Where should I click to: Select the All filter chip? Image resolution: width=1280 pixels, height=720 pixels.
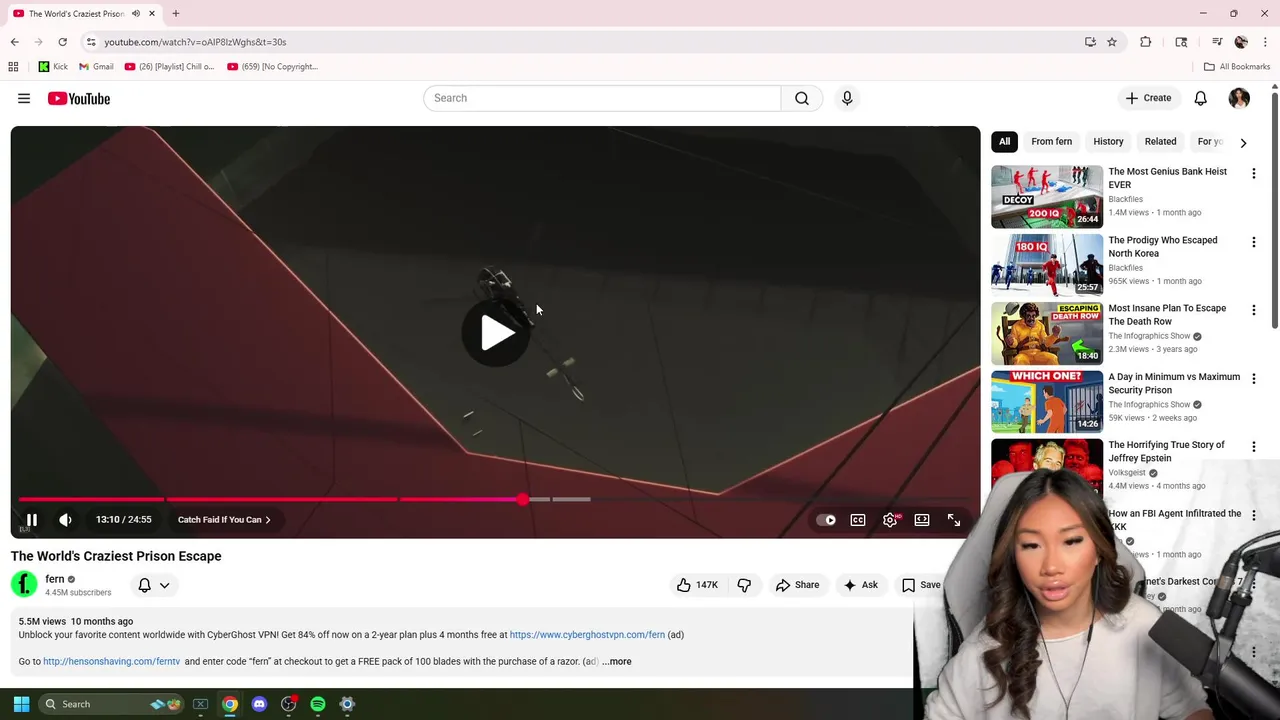tap(1004, 142)
